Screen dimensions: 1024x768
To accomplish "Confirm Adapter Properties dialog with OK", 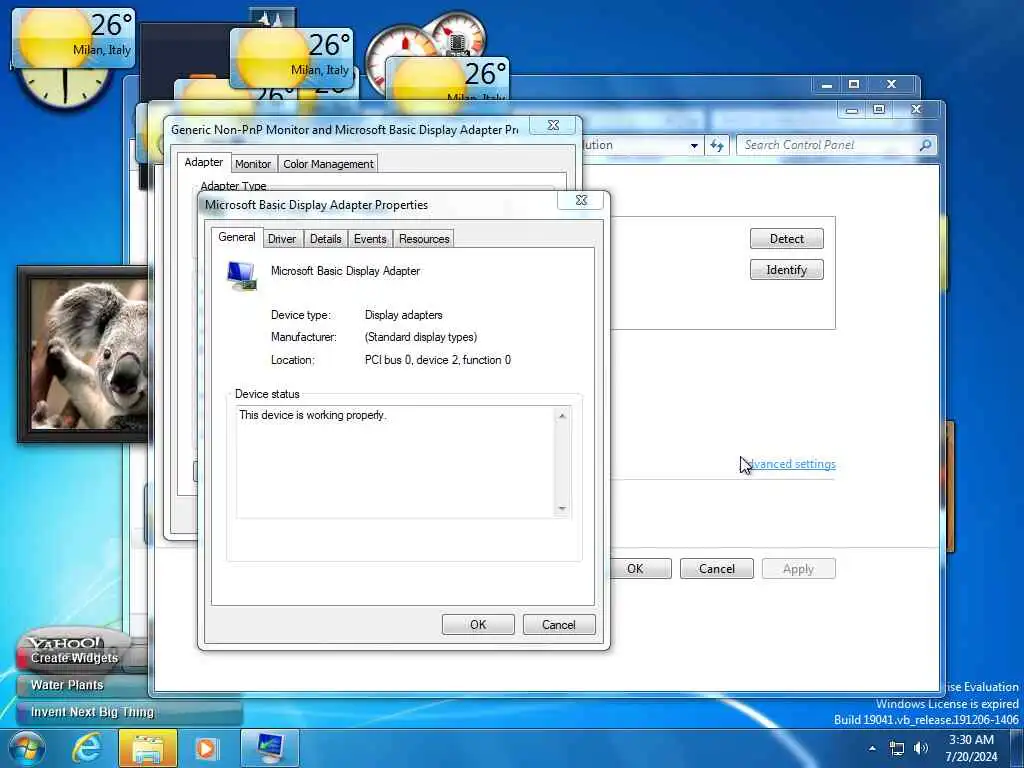I will pyautogui.click(x=478, y=624).
